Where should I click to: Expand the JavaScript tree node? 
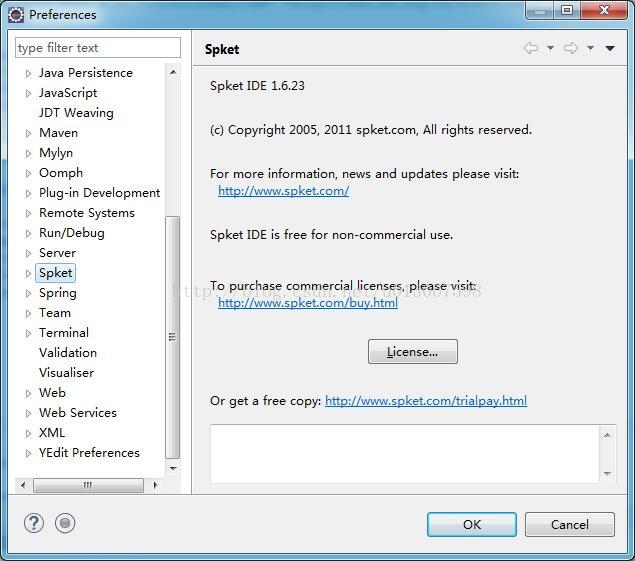28,93
